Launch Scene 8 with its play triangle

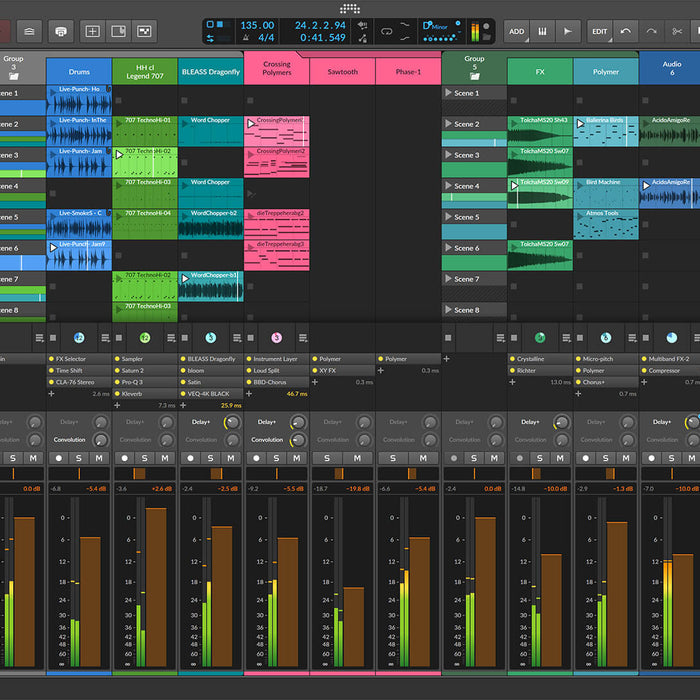coord(448,309)
